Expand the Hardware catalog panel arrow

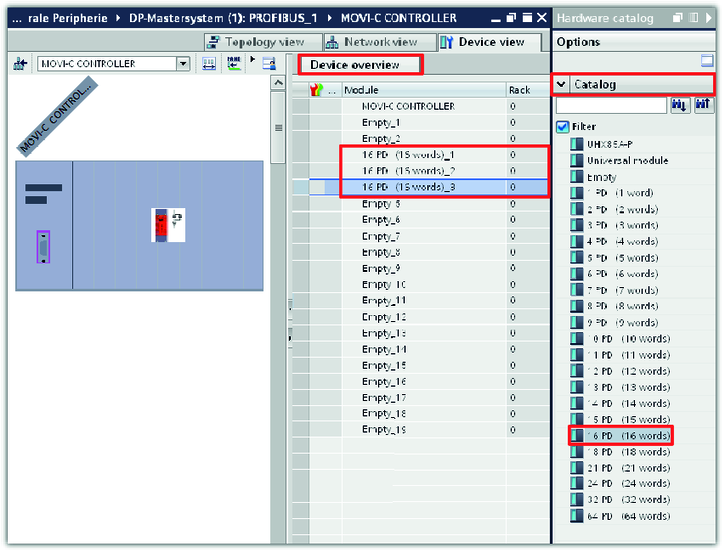tap(707, 18)
